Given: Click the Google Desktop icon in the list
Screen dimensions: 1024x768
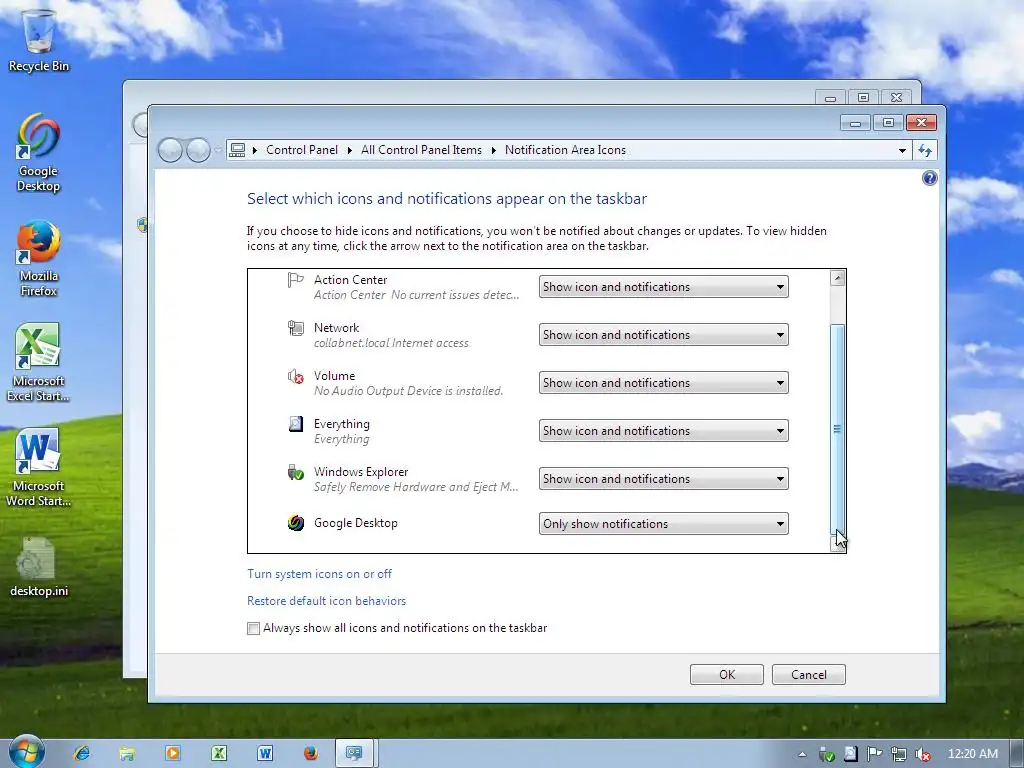Looking at the screenshot, I should (296, 523).
